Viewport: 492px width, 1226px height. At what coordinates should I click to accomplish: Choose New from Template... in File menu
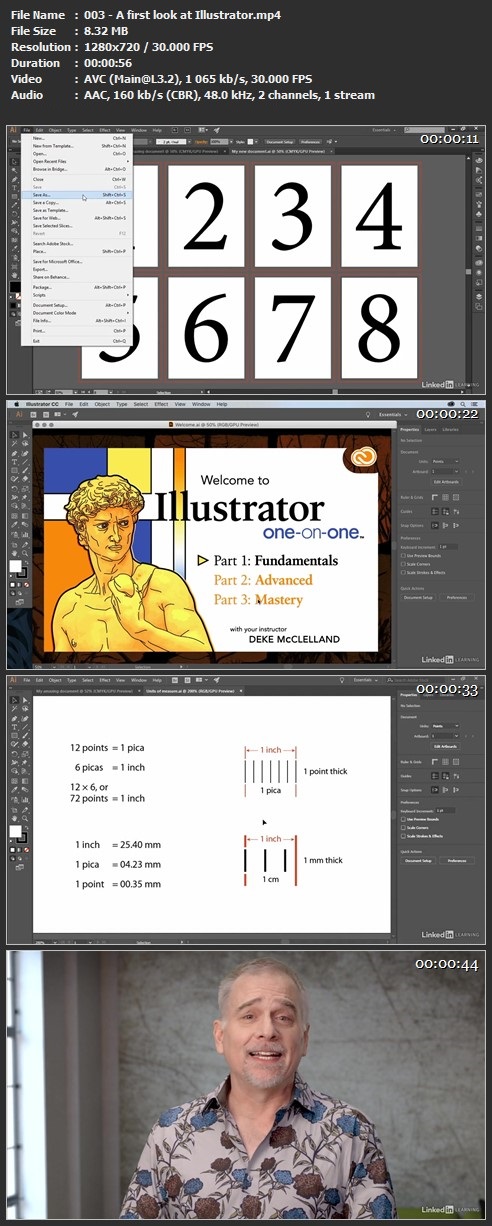77,145
